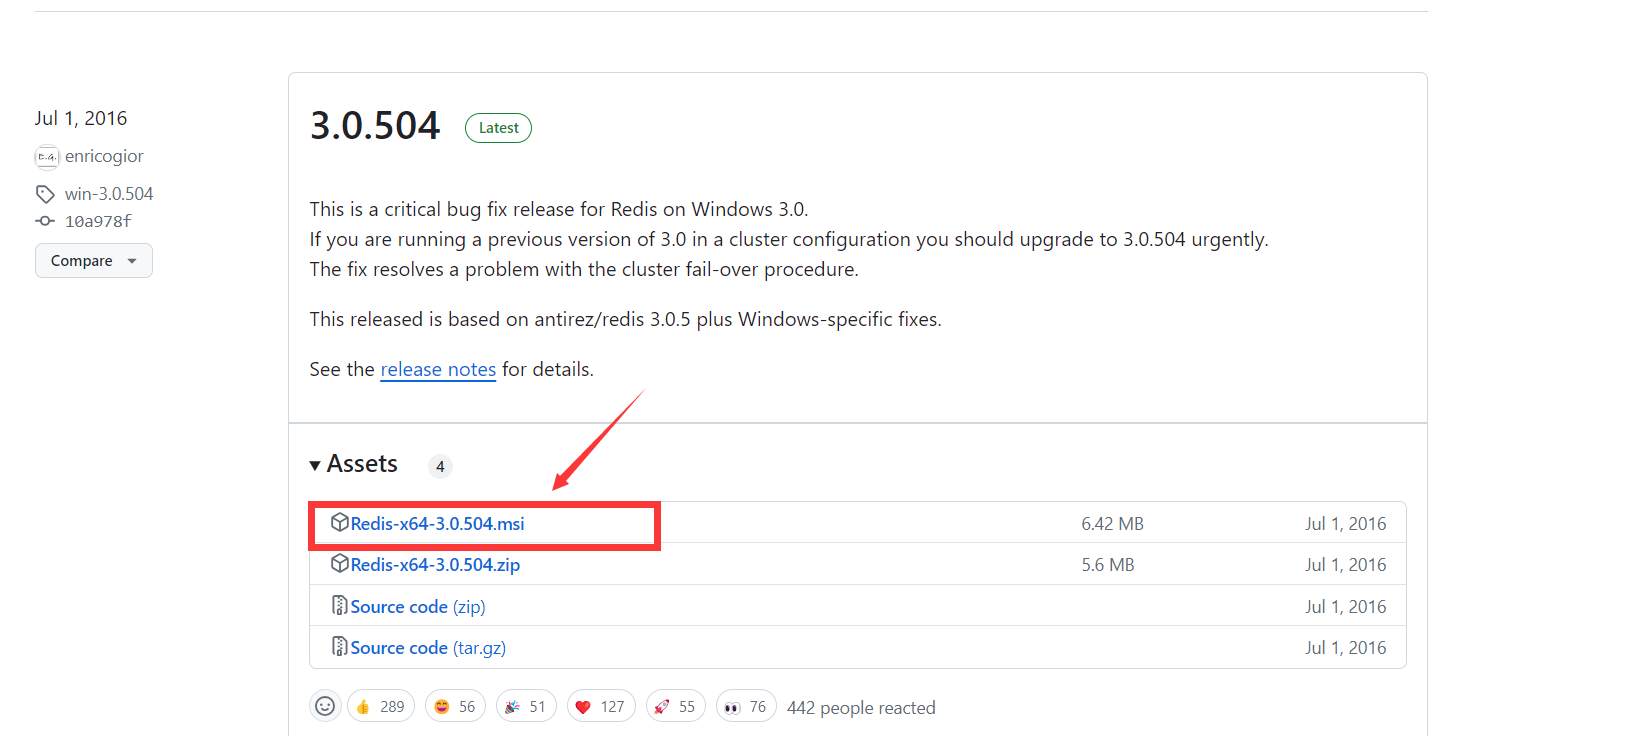1645x736 pixels.
Task: Toggle the rocket reaction with 55
Action: pos(675,706)
